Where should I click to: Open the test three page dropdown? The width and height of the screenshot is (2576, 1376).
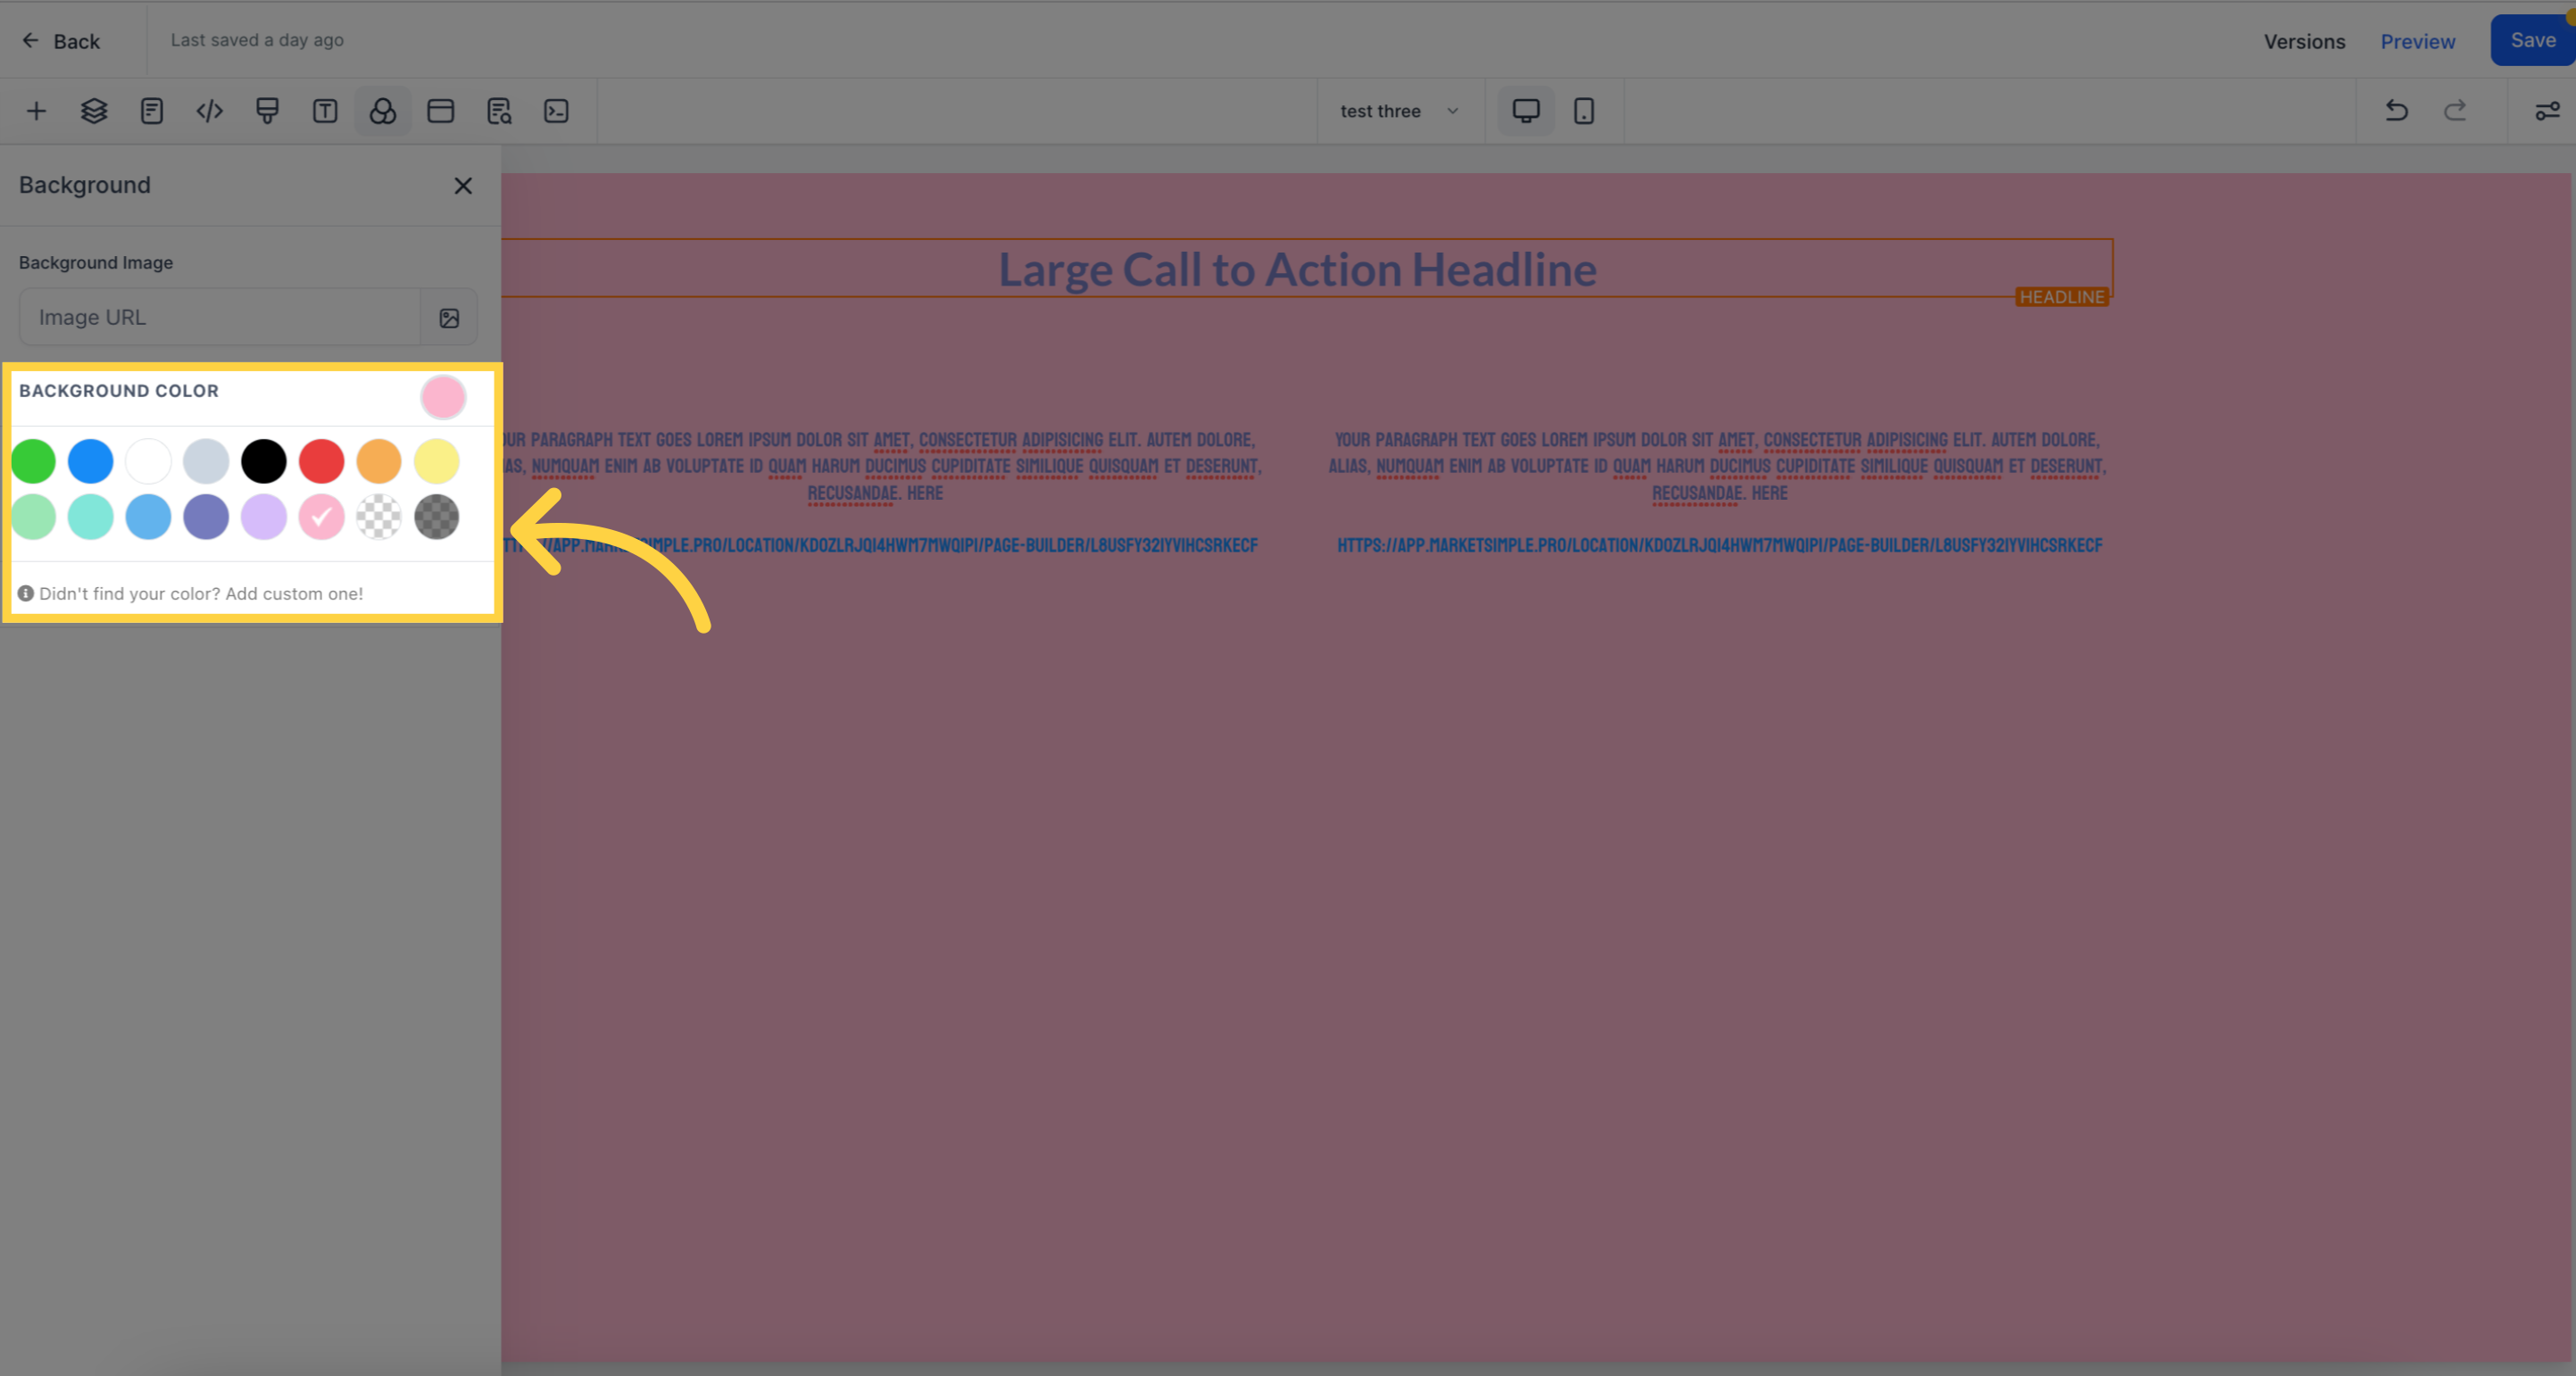(1400, 111)
